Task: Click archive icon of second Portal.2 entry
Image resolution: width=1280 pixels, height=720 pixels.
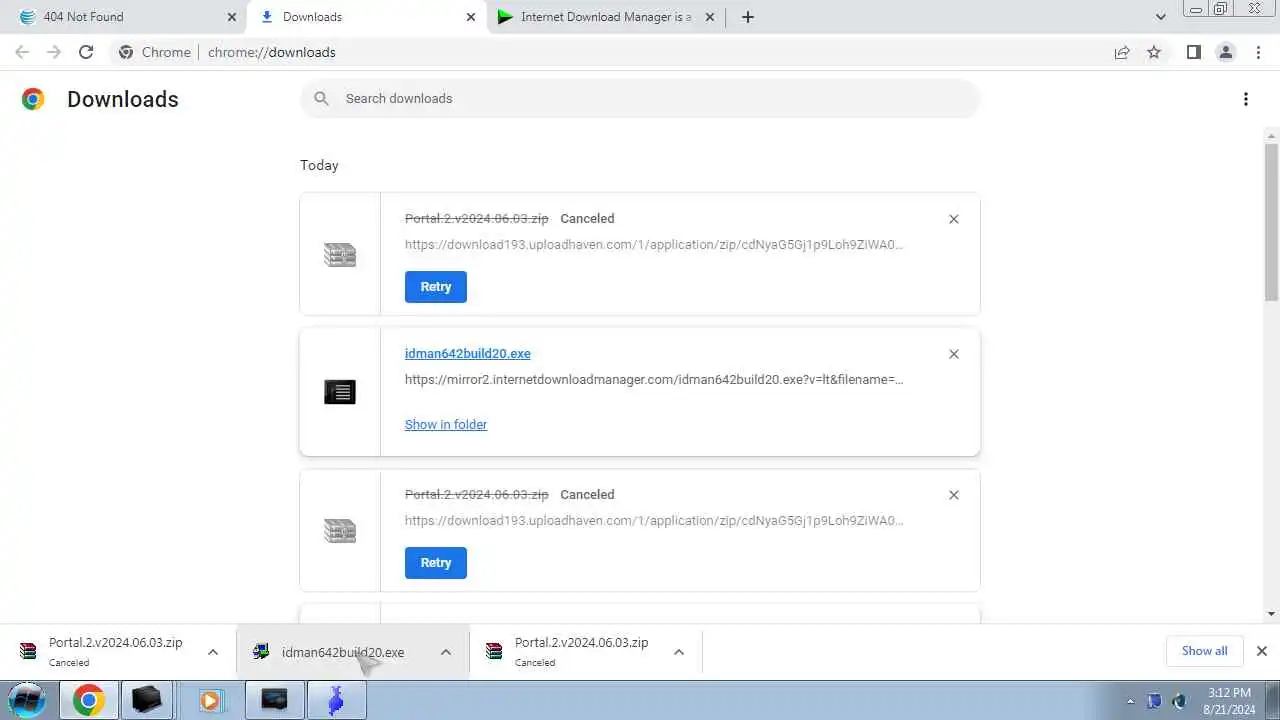Action: [x=340, y=530]
